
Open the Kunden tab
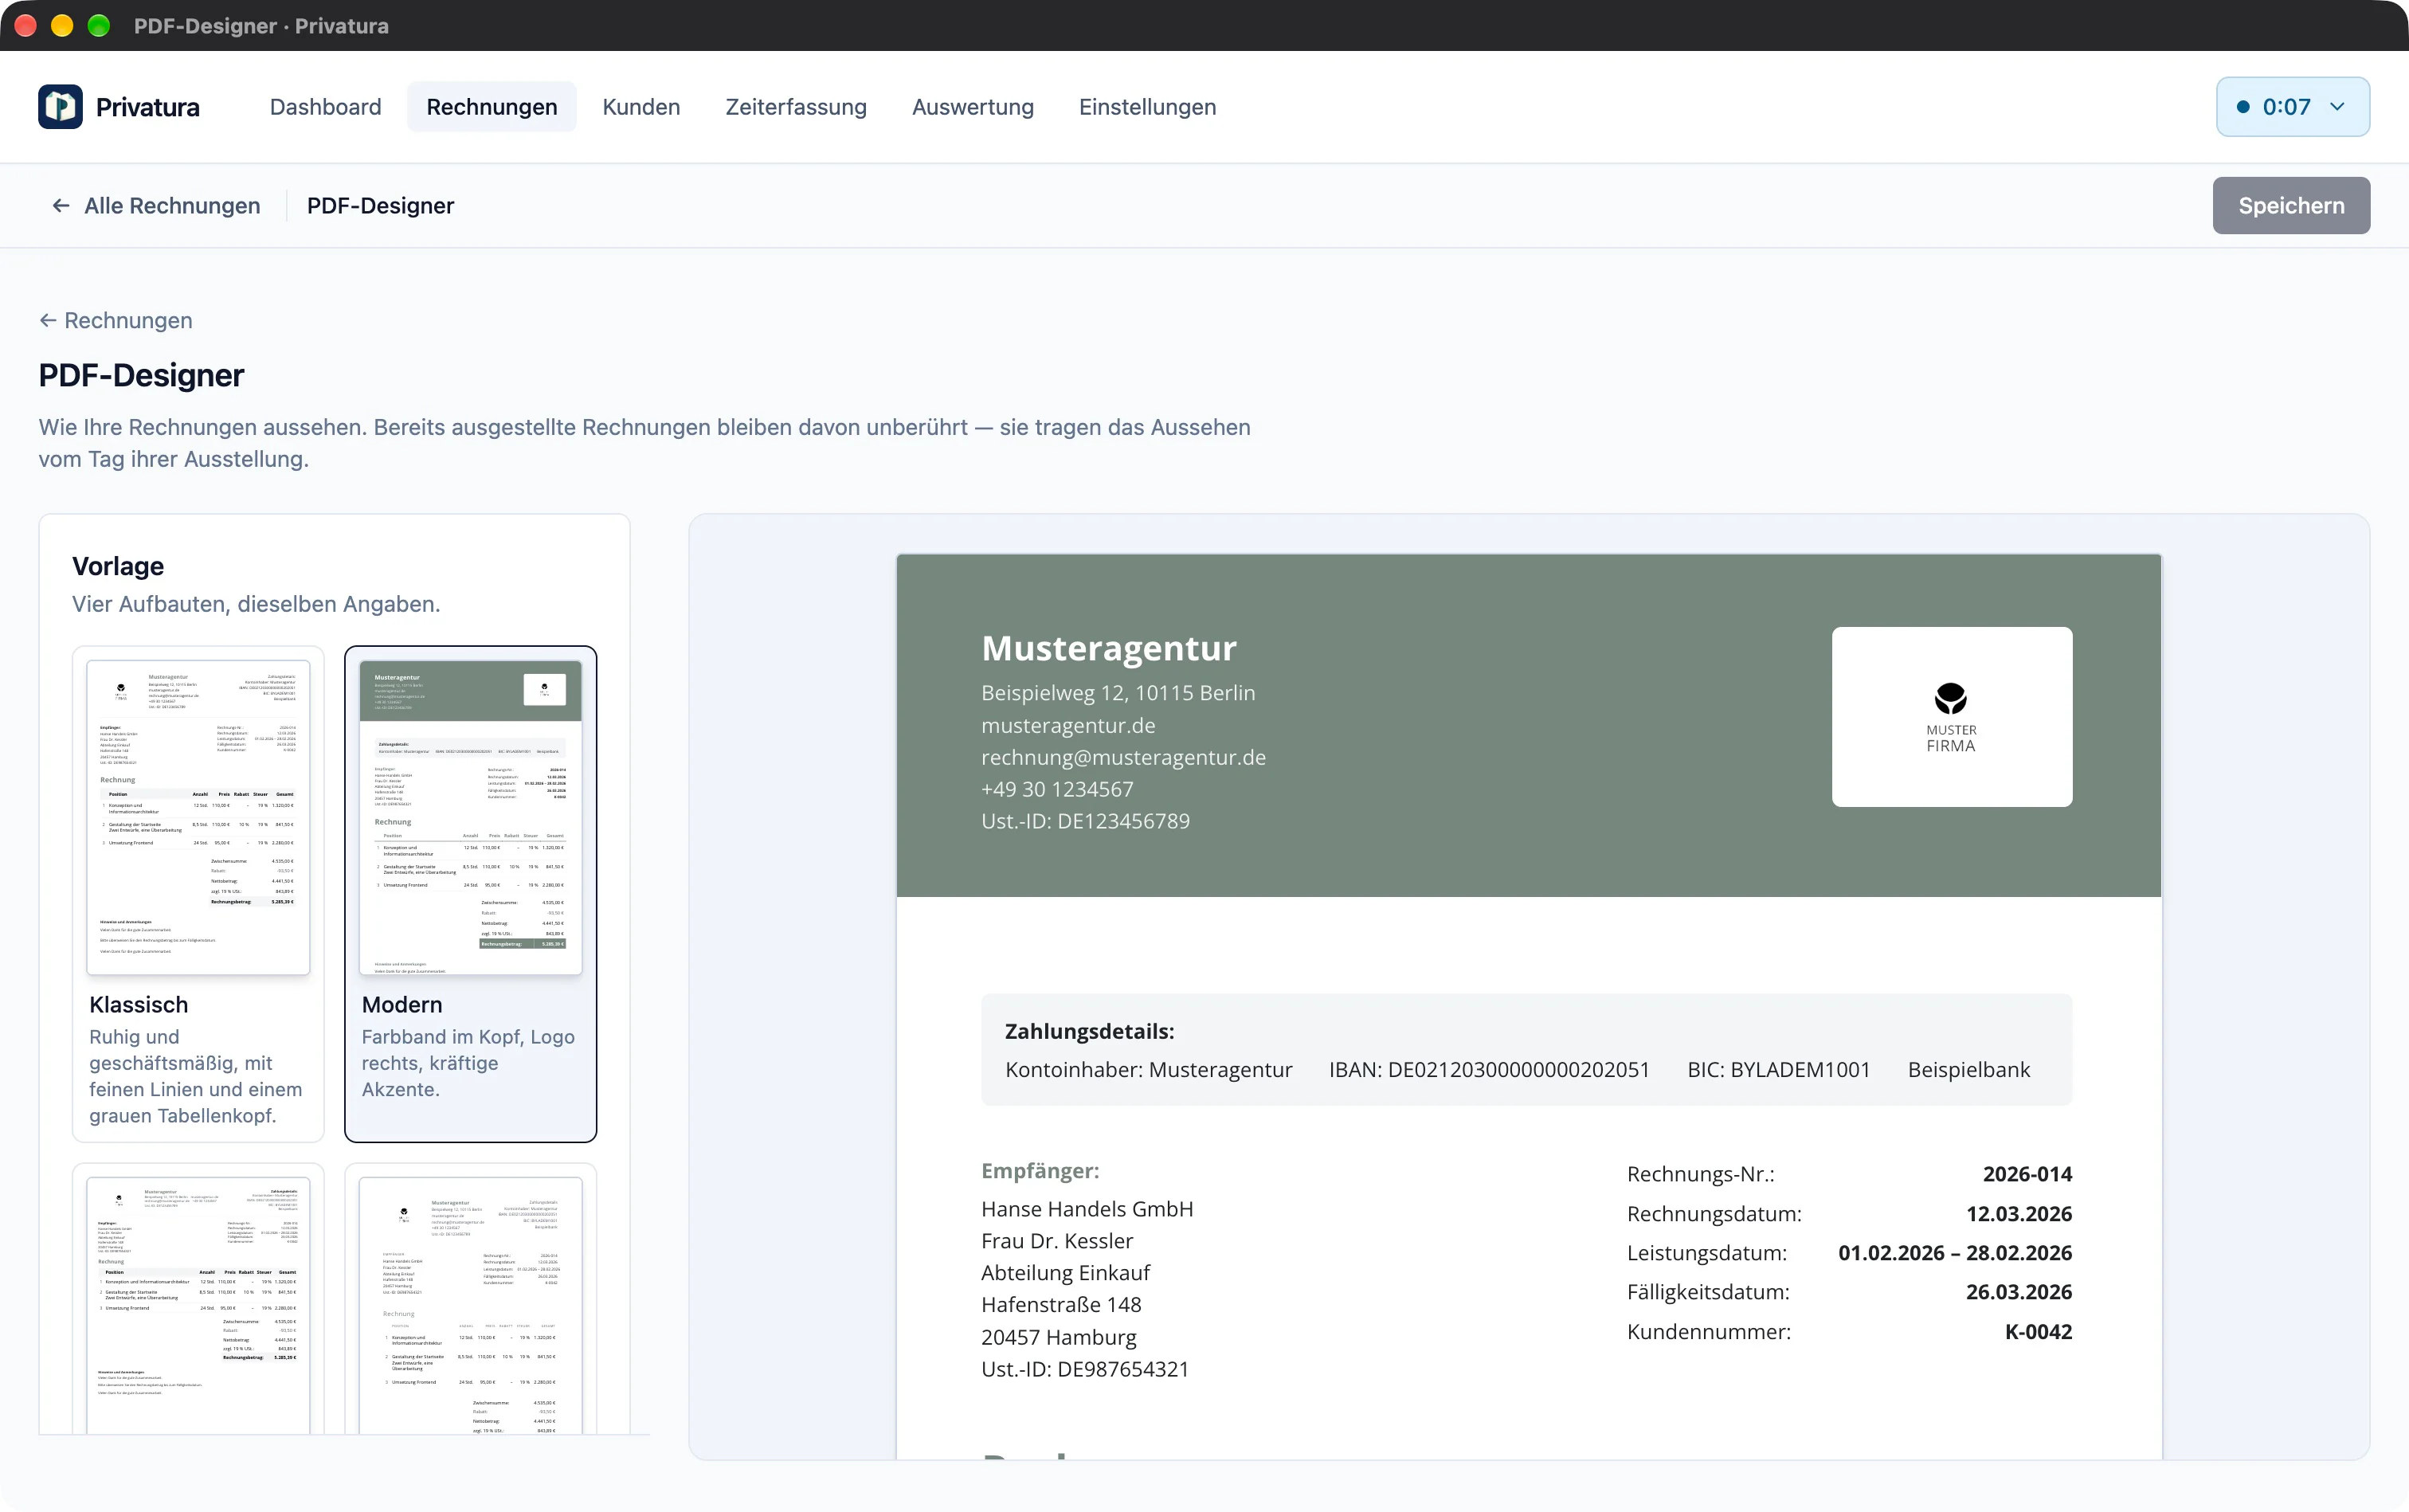[x=641, y=107]
